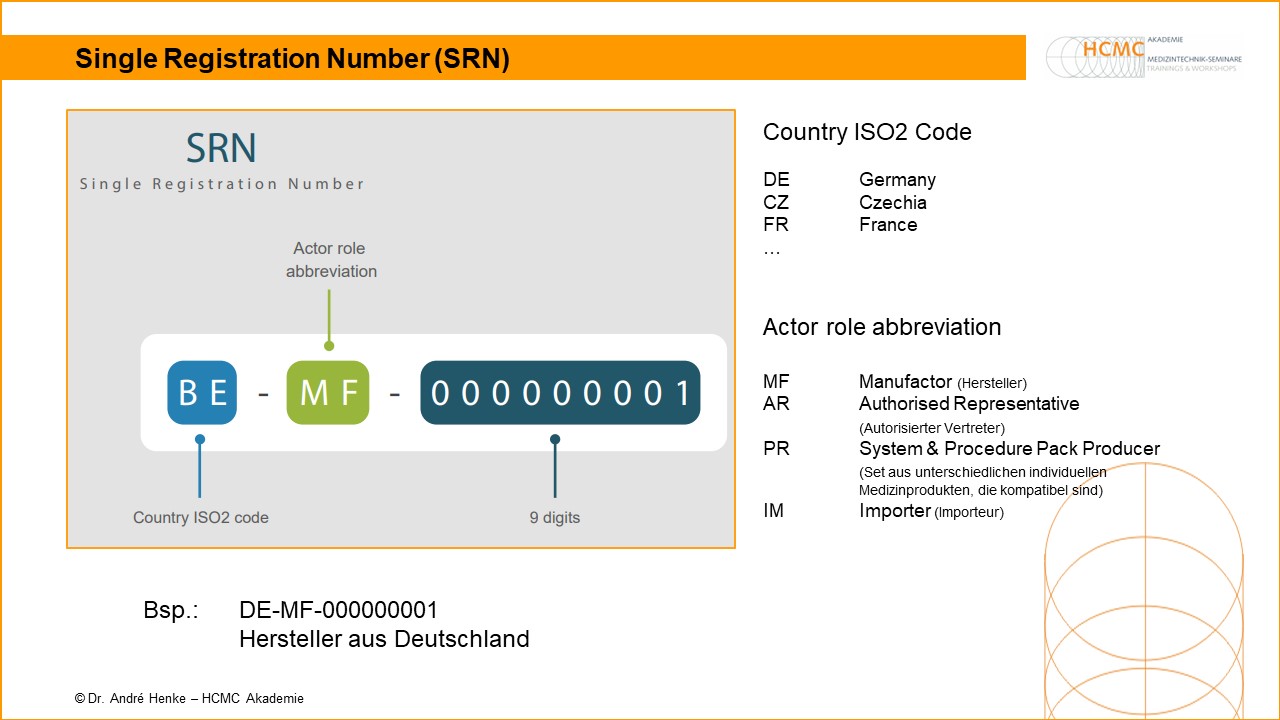
Task: Click the DE-MF-000000001 example text
Action: pyautogui.click(x=340, y=609)
